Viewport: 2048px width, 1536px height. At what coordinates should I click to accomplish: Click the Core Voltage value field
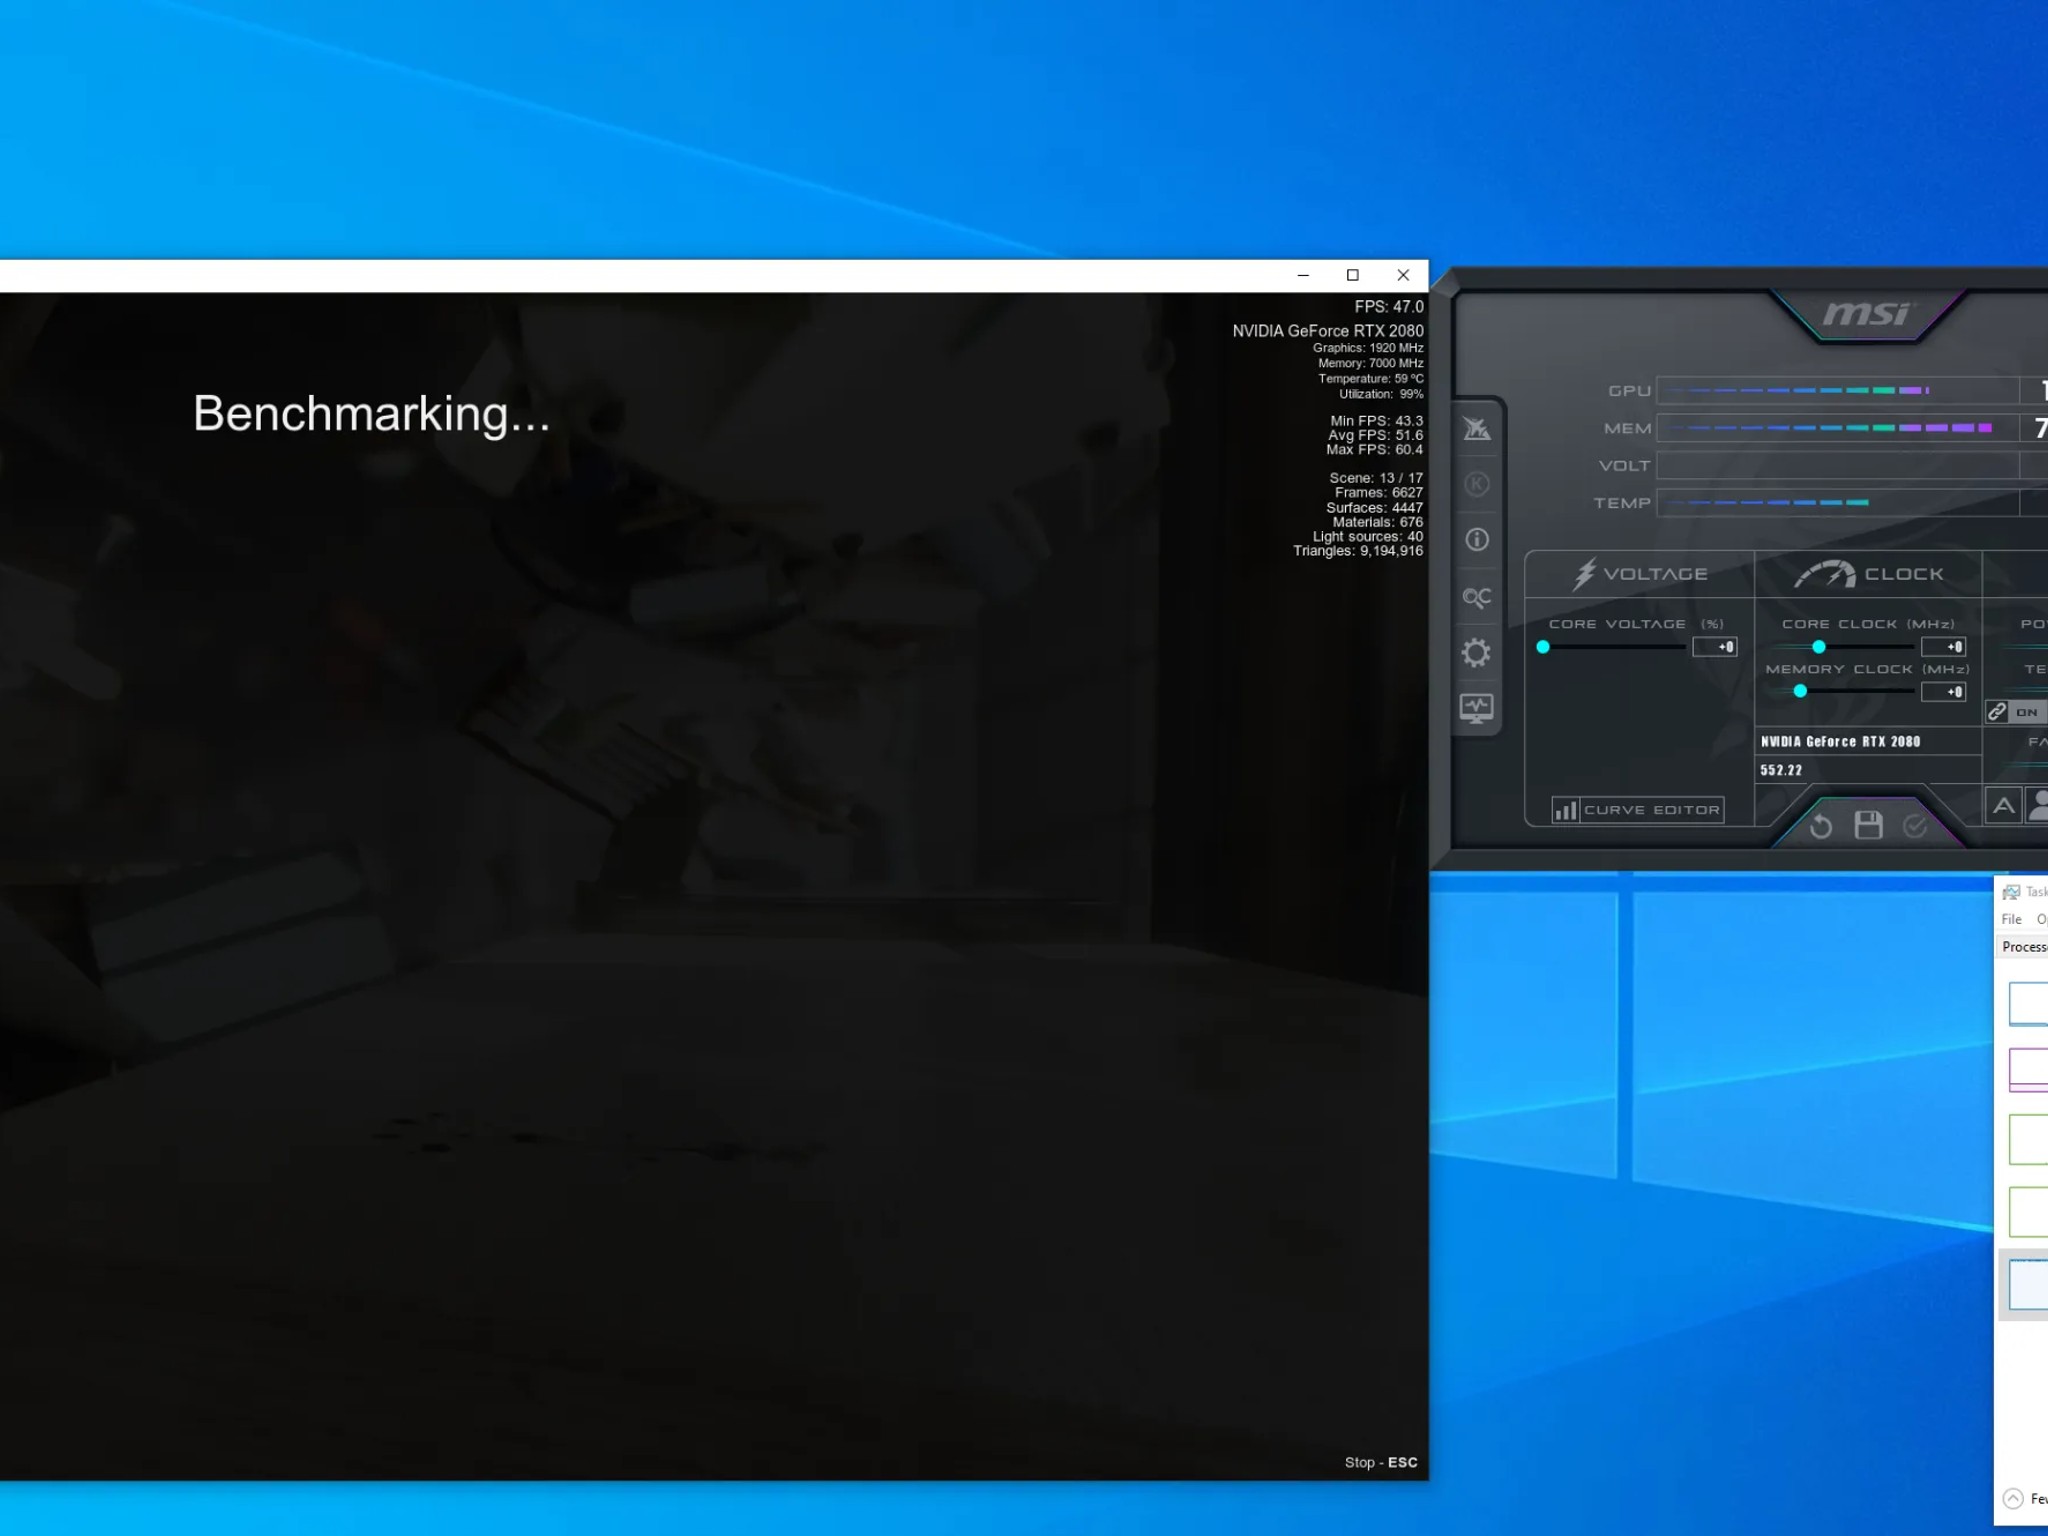coord(1715,647)
